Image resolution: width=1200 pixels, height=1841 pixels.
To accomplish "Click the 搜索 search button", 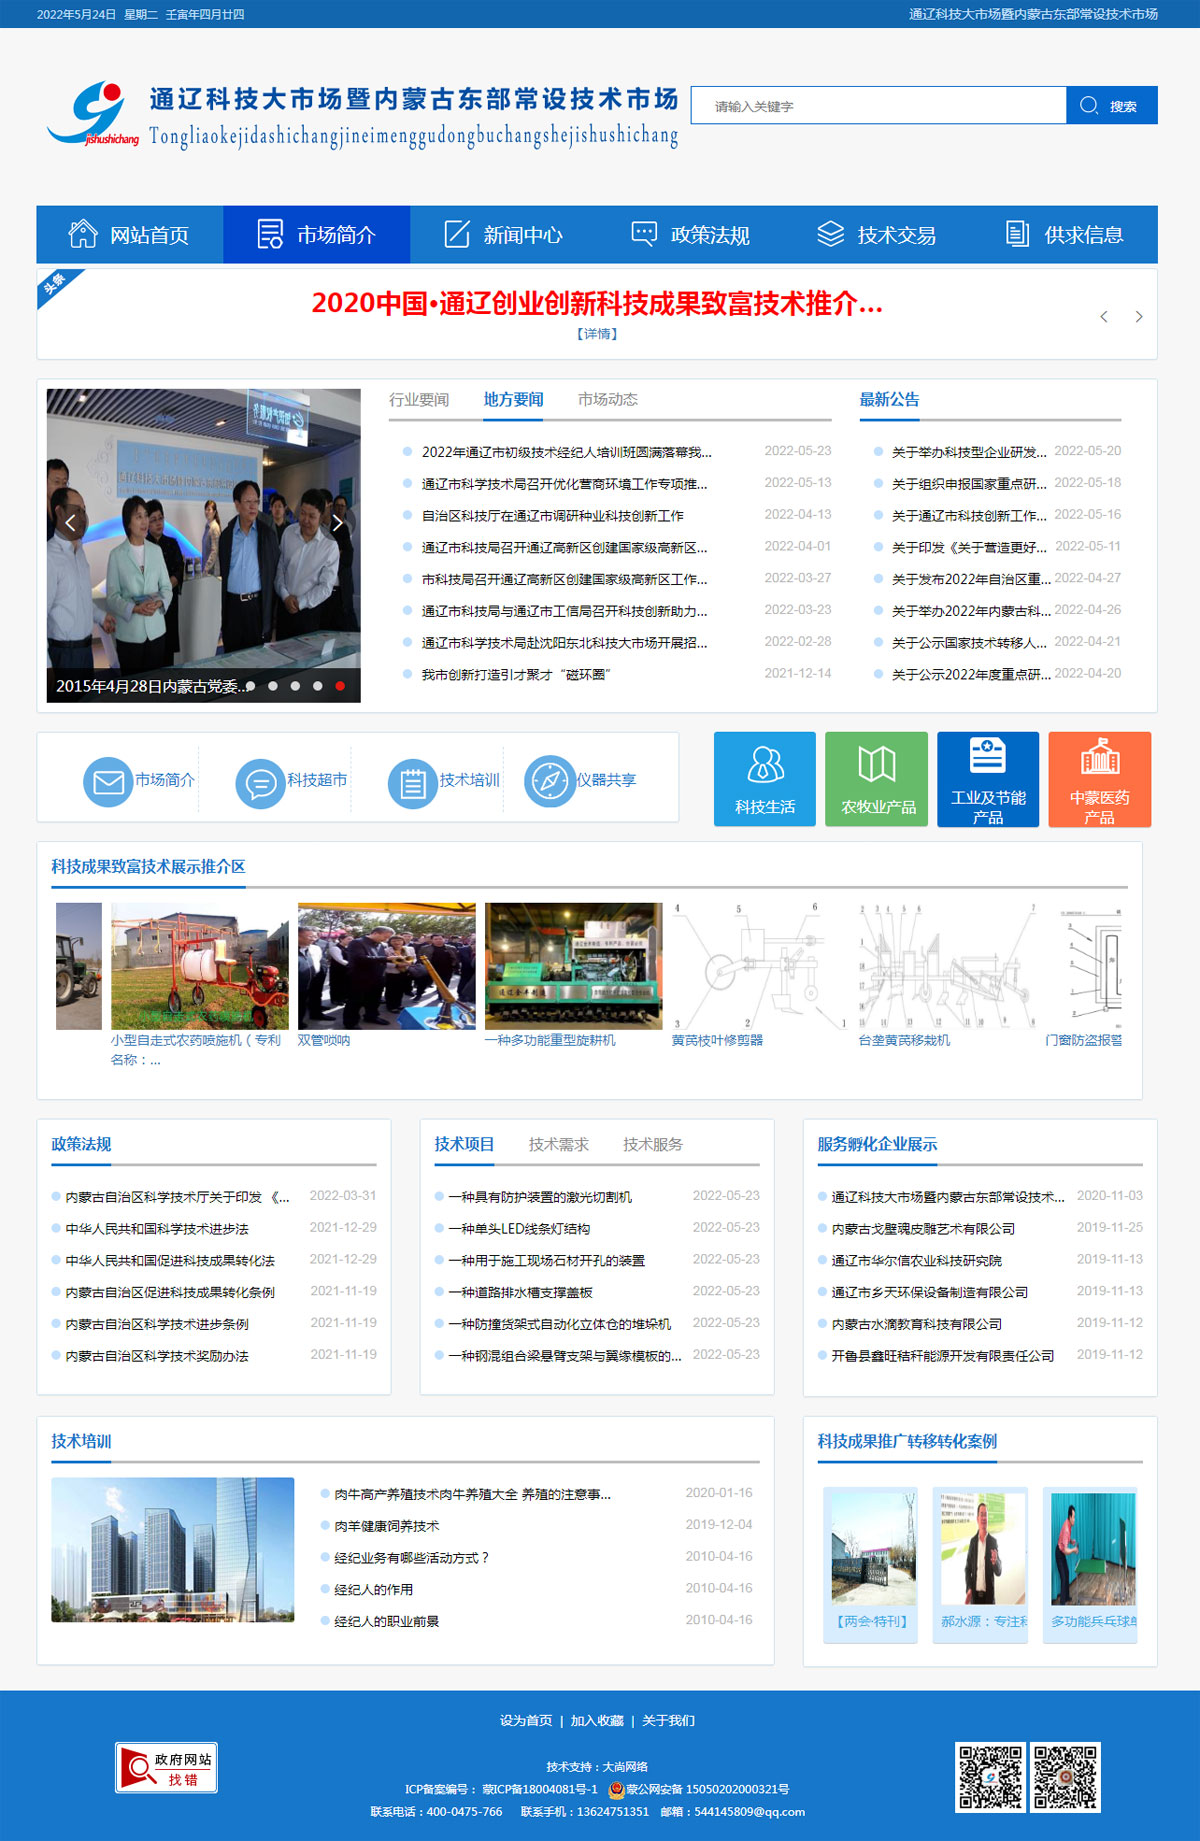I will pos(1111,106).
